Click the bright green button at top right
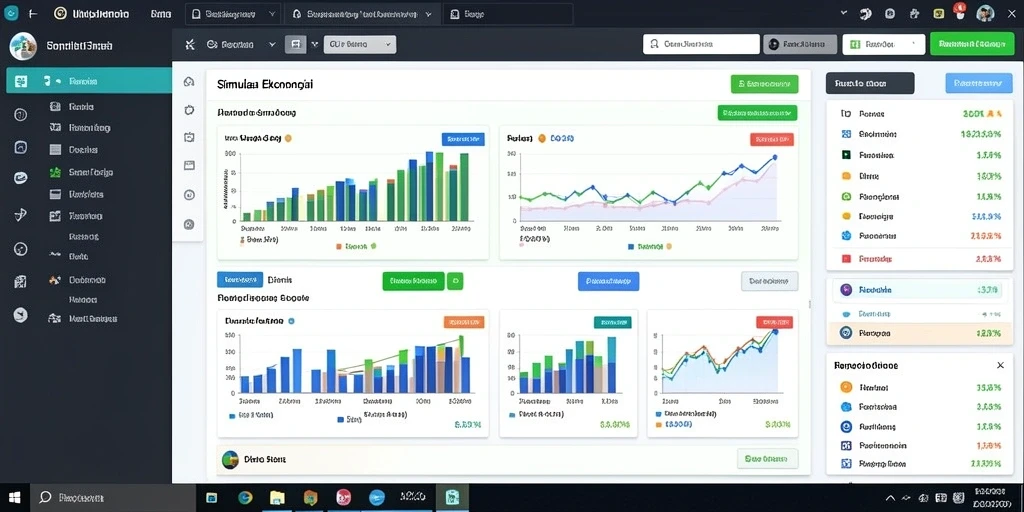Image resolution: width=1024 pixels, height=512 pixels. 972,44
